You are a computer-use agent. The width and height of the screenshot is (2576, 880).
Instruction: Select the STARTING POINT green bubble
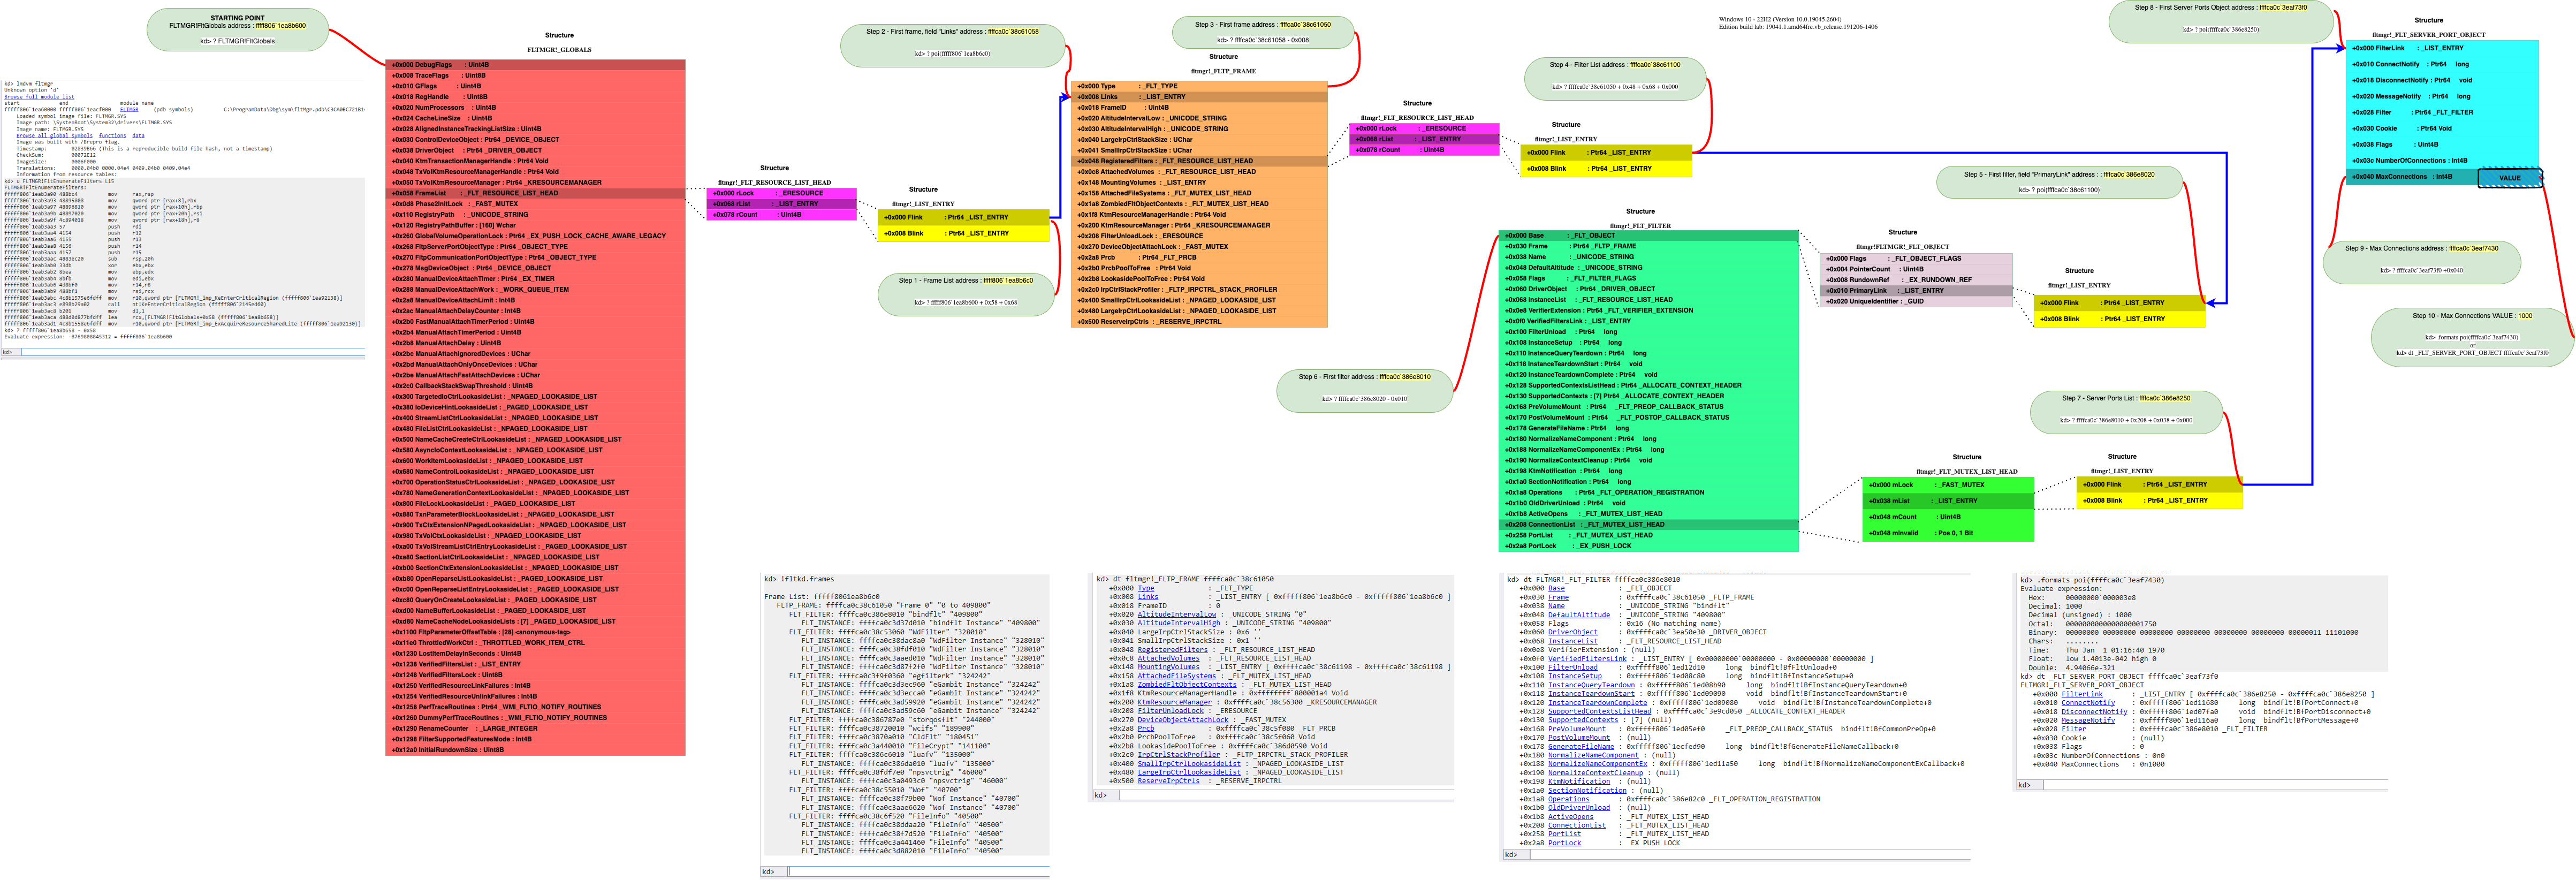[238, 29]
